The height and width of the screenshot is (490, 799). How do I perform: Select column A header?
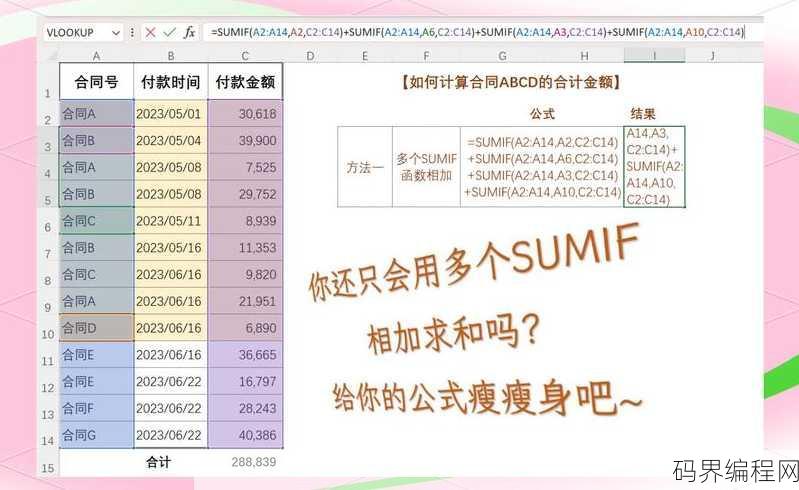coord(96,56)
